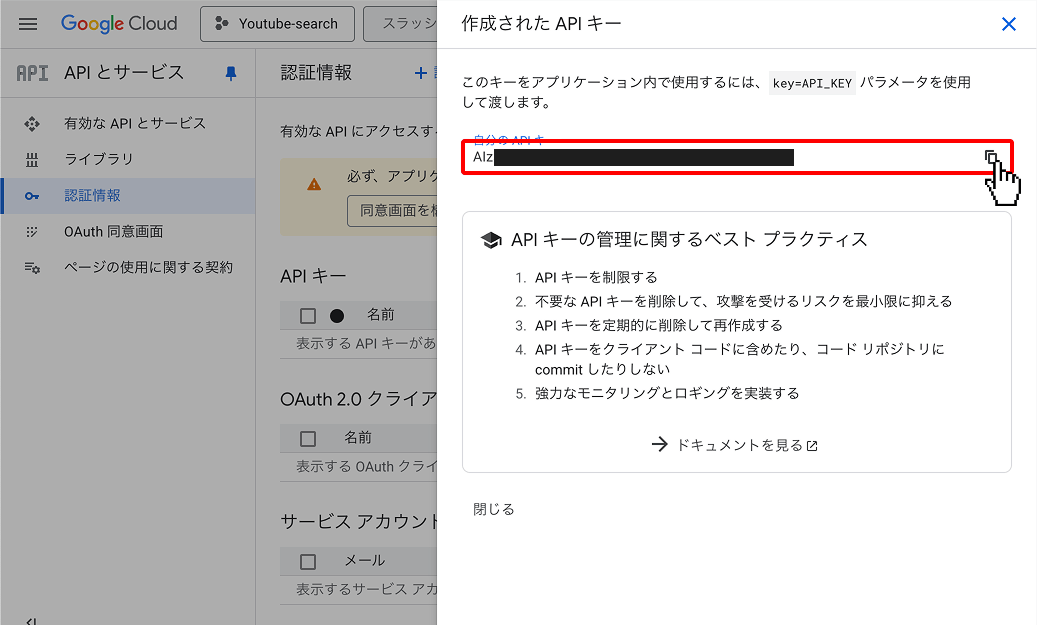
Task: Click the warning triangle icon
Action: pos(314,185)
